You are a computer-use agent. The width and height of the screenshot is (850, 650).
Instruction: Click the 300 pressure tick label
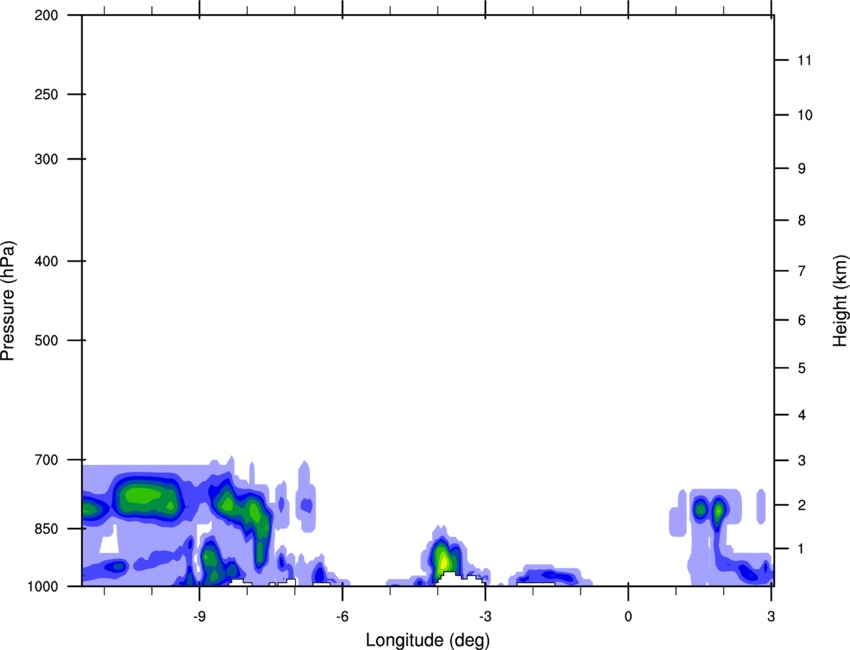pos(46,159)
